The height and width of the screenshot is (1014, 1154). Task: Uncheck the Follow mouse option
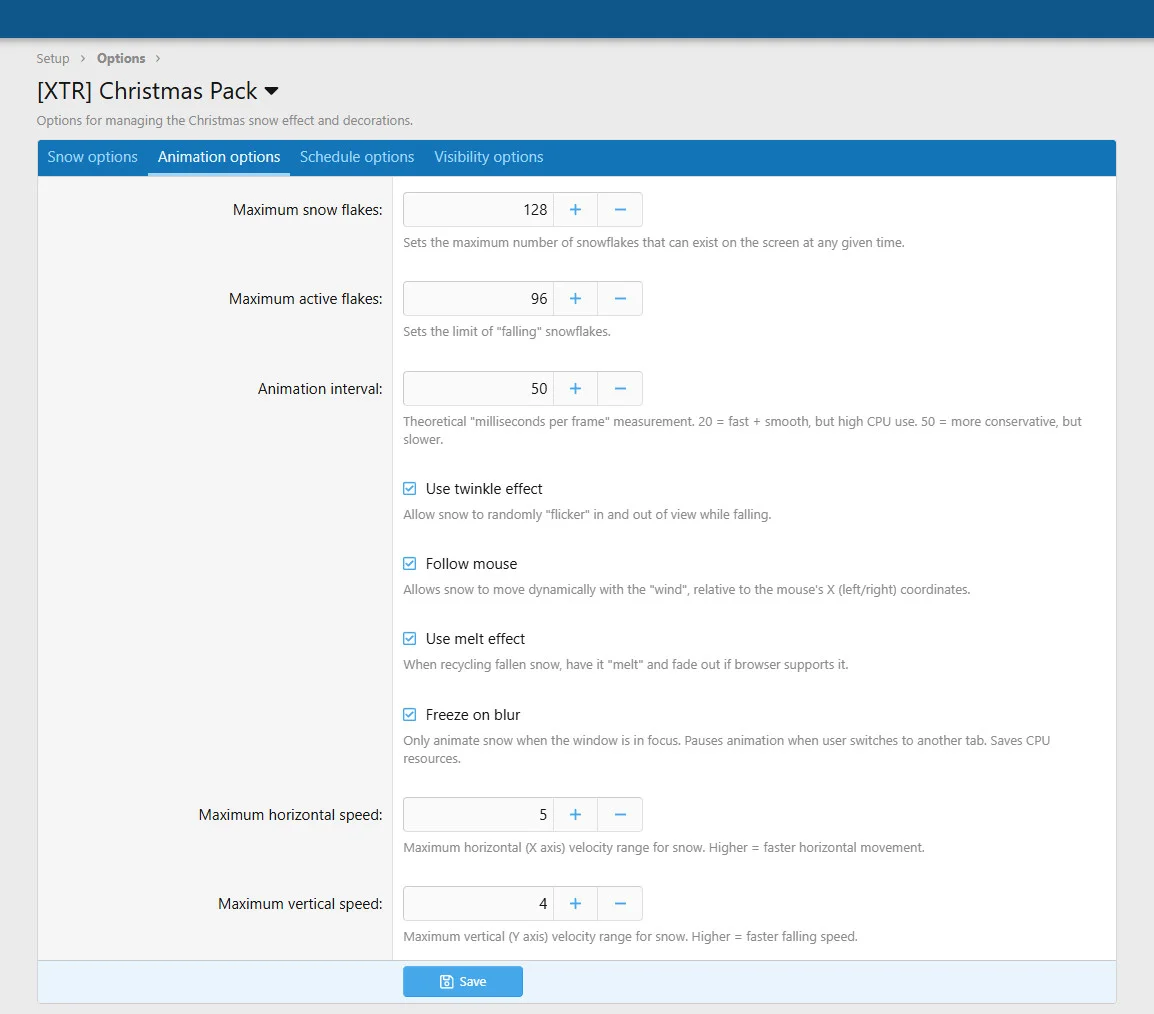click(x=410, y=564)
